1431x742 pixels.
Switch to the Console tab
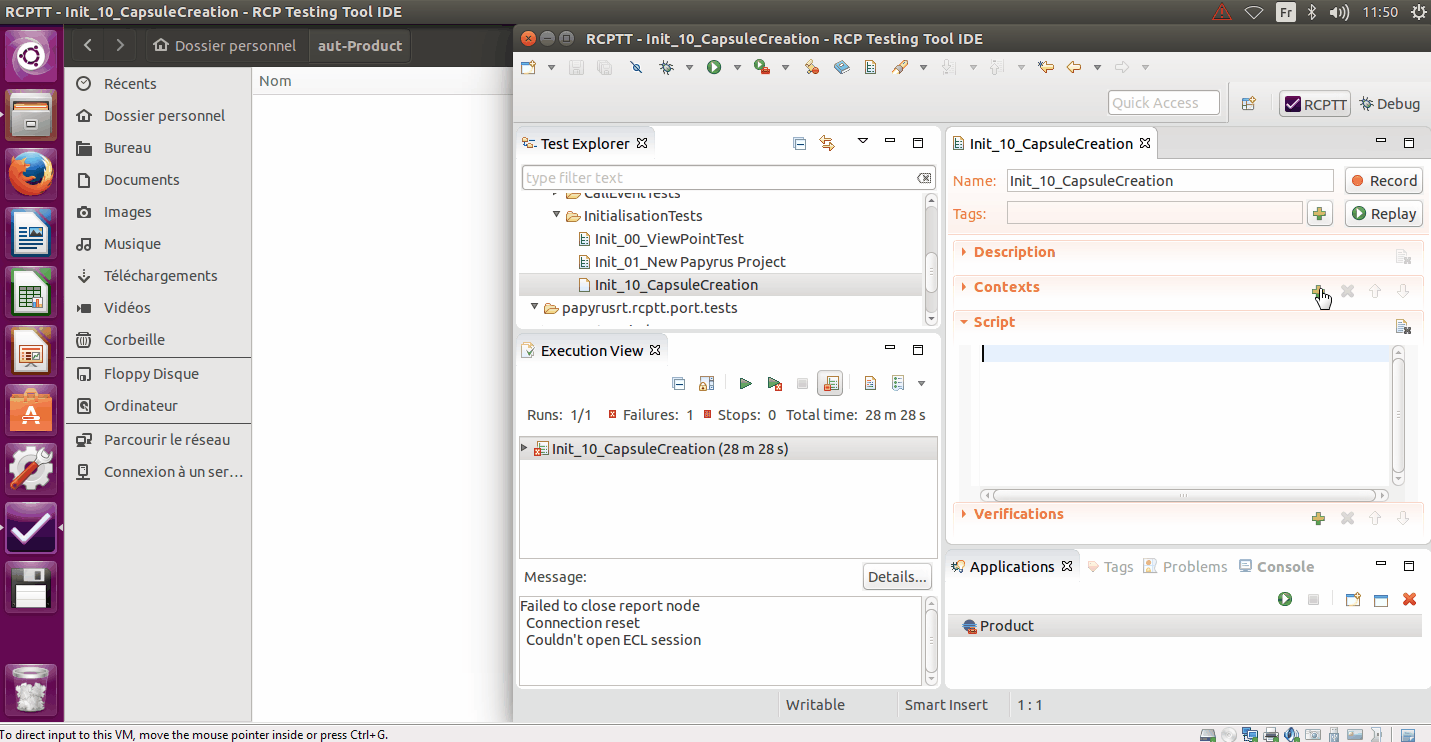click(x=1276, y=567)
